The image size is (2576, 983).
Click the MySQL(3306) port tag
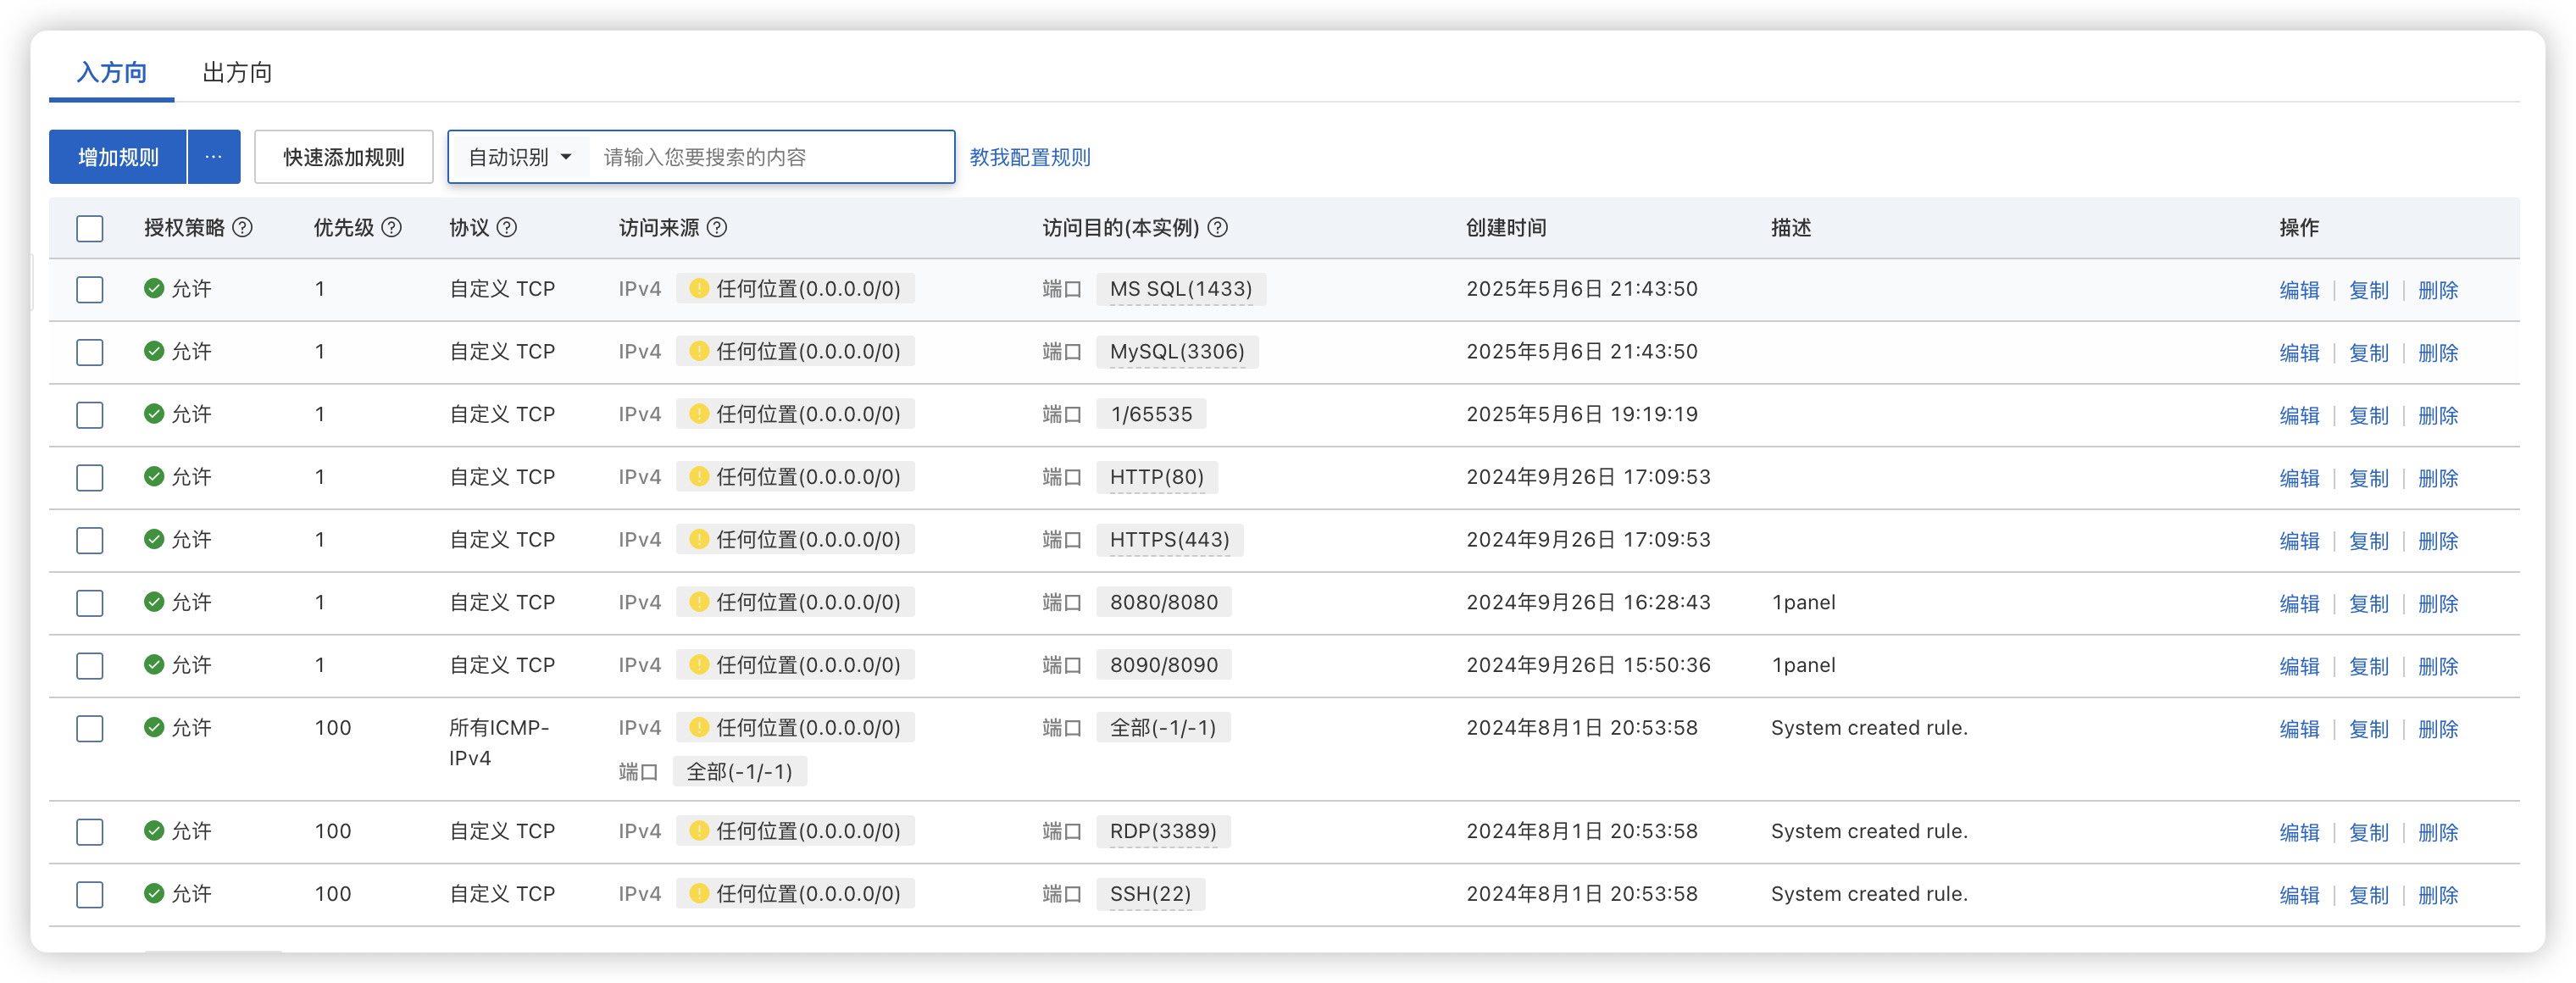pos(1177,351)
